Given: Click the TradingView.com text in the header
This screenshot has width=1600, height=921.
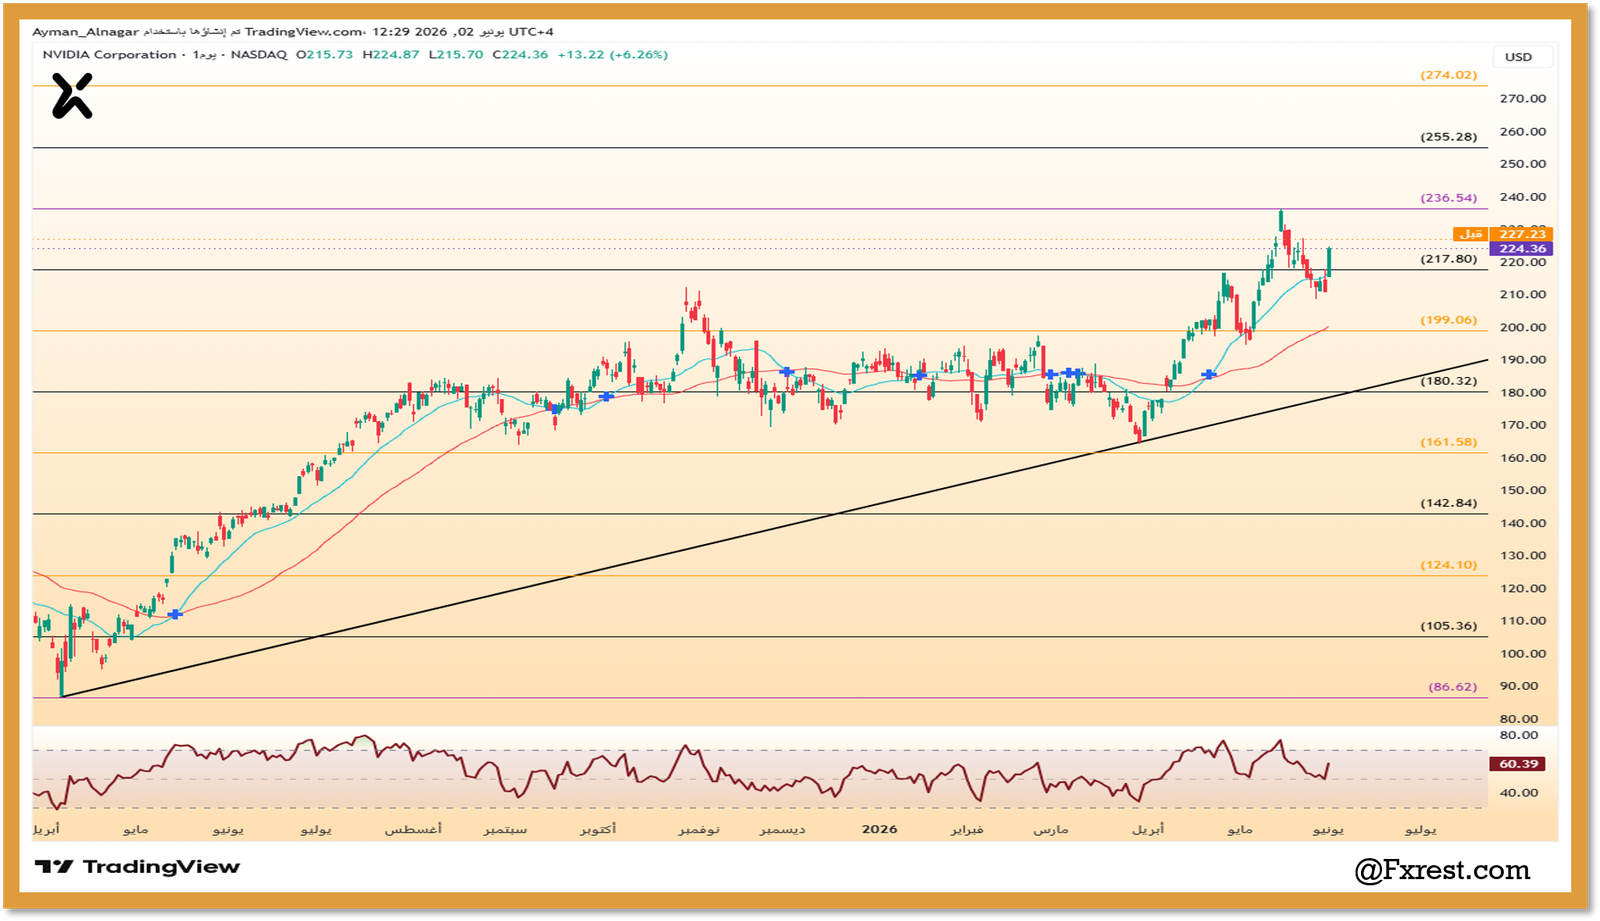Looking at the screenshot, I should (304, 32).
